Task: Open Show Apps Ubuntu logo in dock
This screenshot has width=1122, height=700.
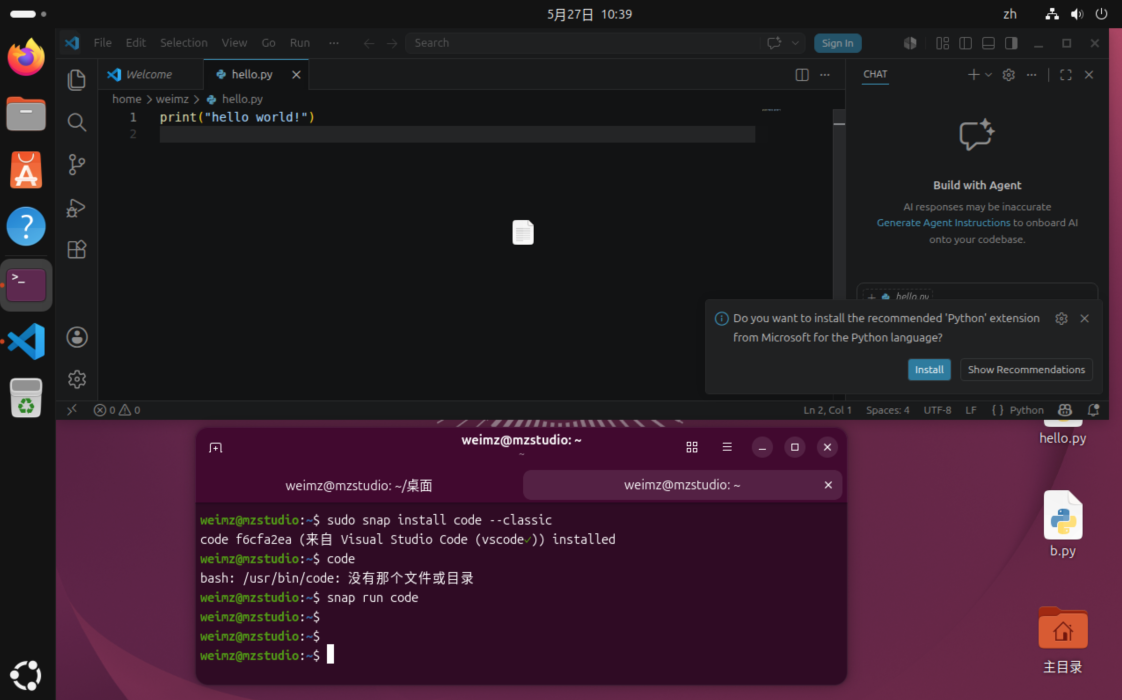Action: point(26,676)
